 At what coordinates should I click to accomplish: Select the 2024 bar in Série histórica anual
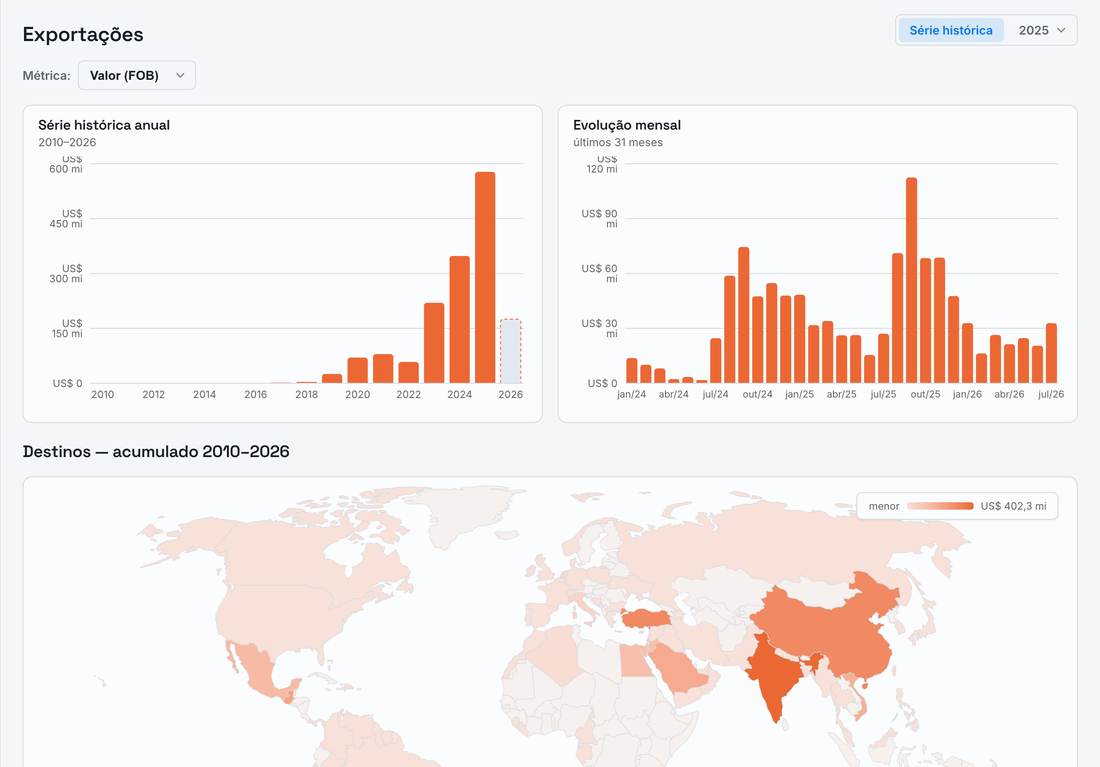[460, 319]
